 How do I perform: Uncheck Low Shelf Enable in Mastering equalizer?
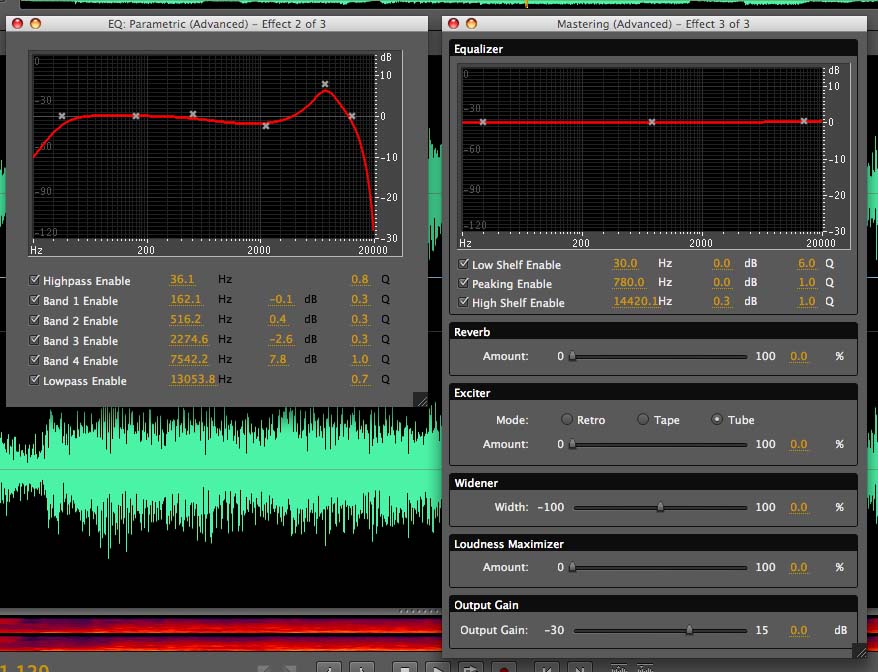pos(463,265)
